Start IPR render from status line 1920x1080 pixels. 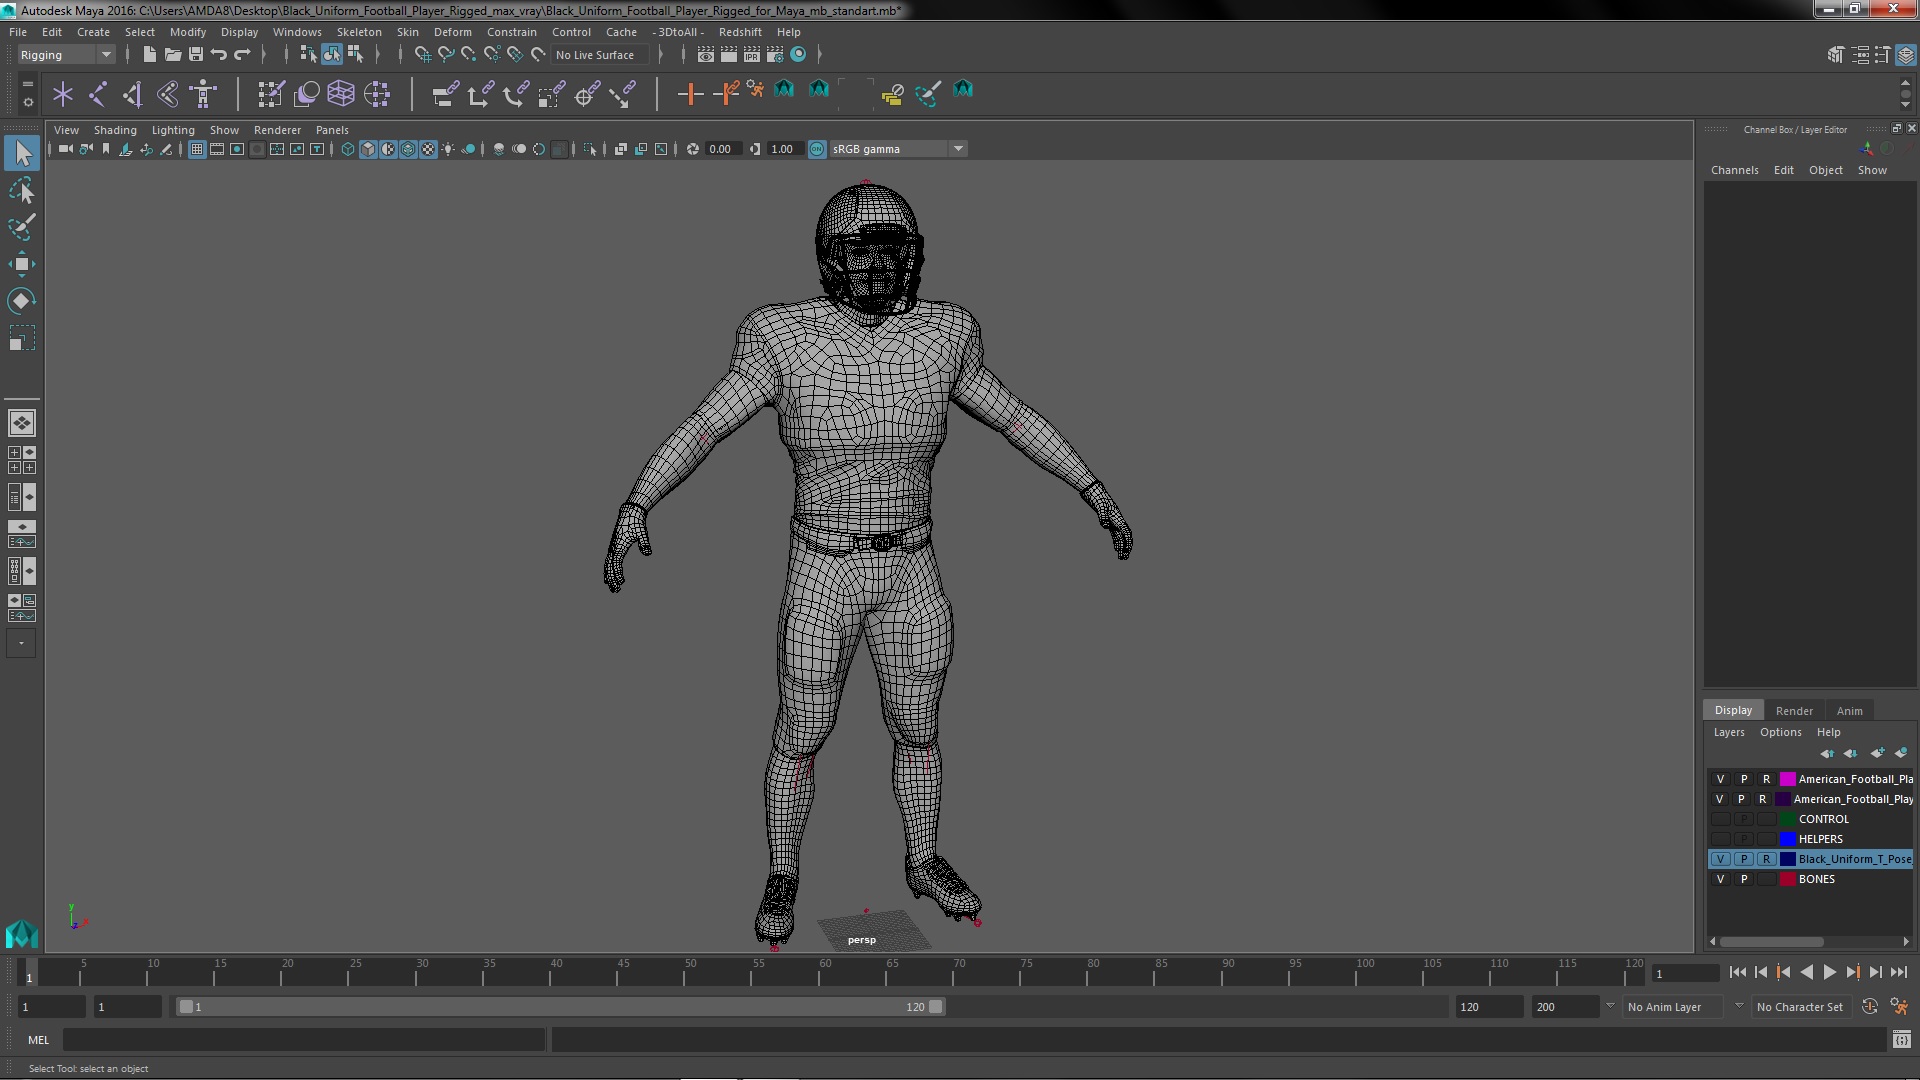[x=752, y=54]
